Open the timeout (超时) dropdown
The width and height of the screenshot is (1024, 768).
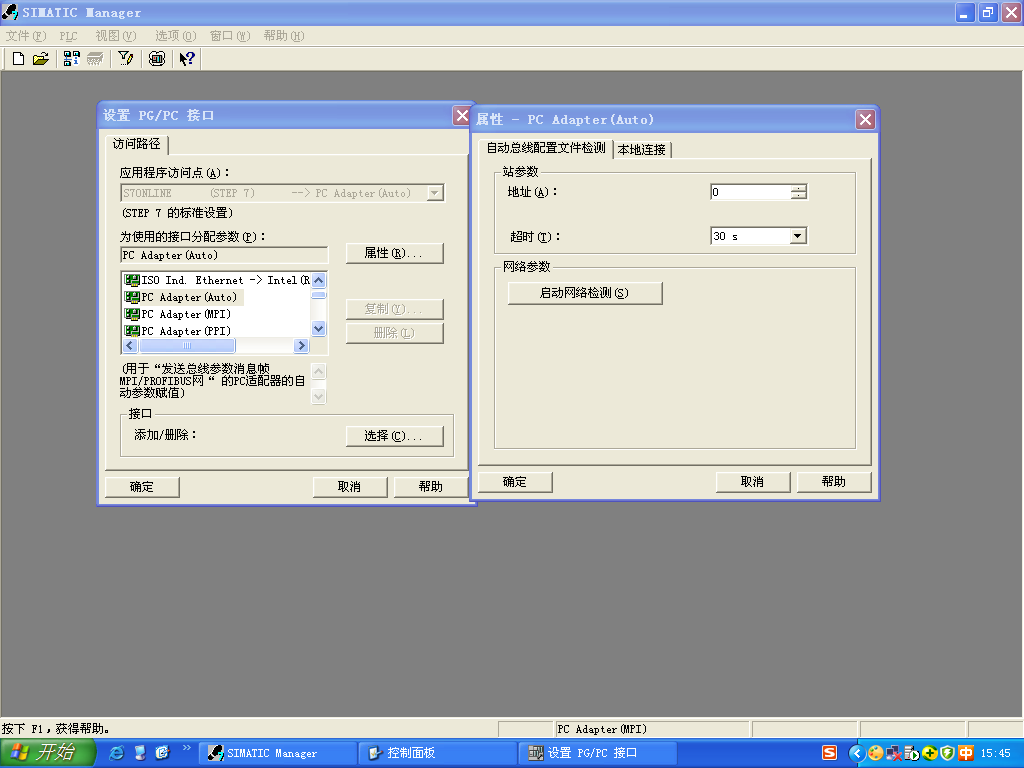pos(797,237)
